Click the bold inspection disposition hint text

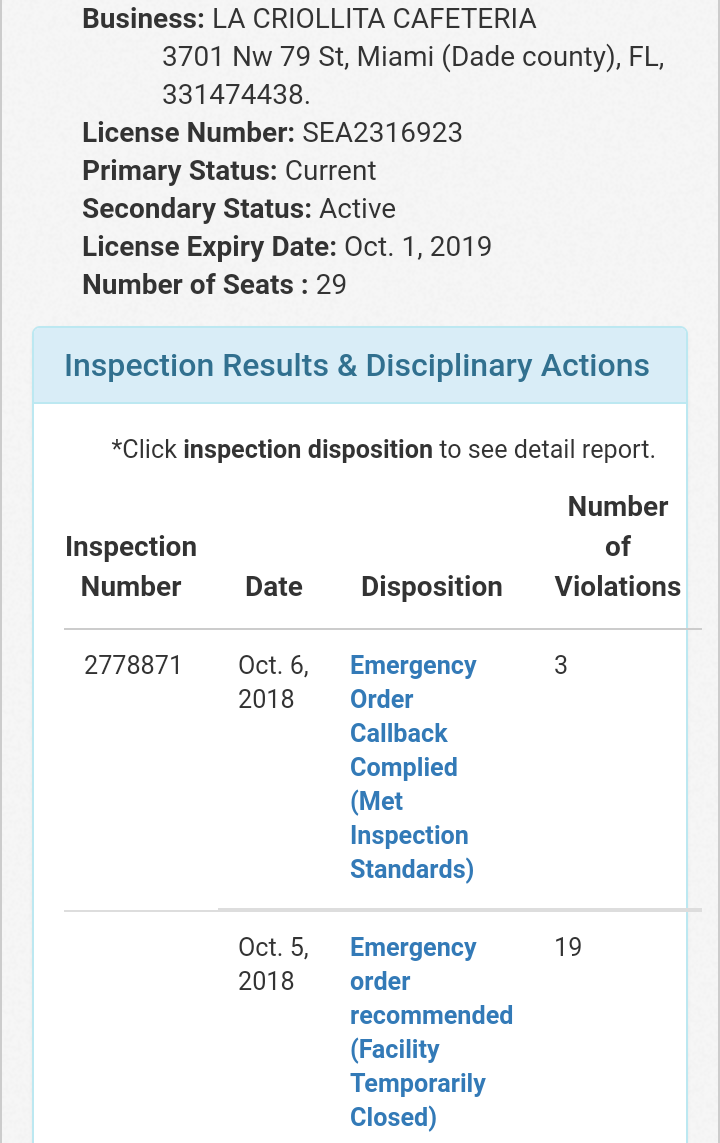click(308, 450)
